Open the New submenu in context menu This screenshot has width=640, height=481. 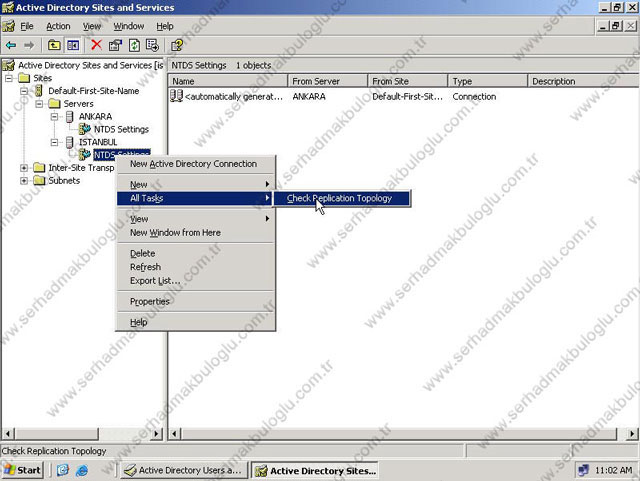pyautogui.click(x=196, y=185)
